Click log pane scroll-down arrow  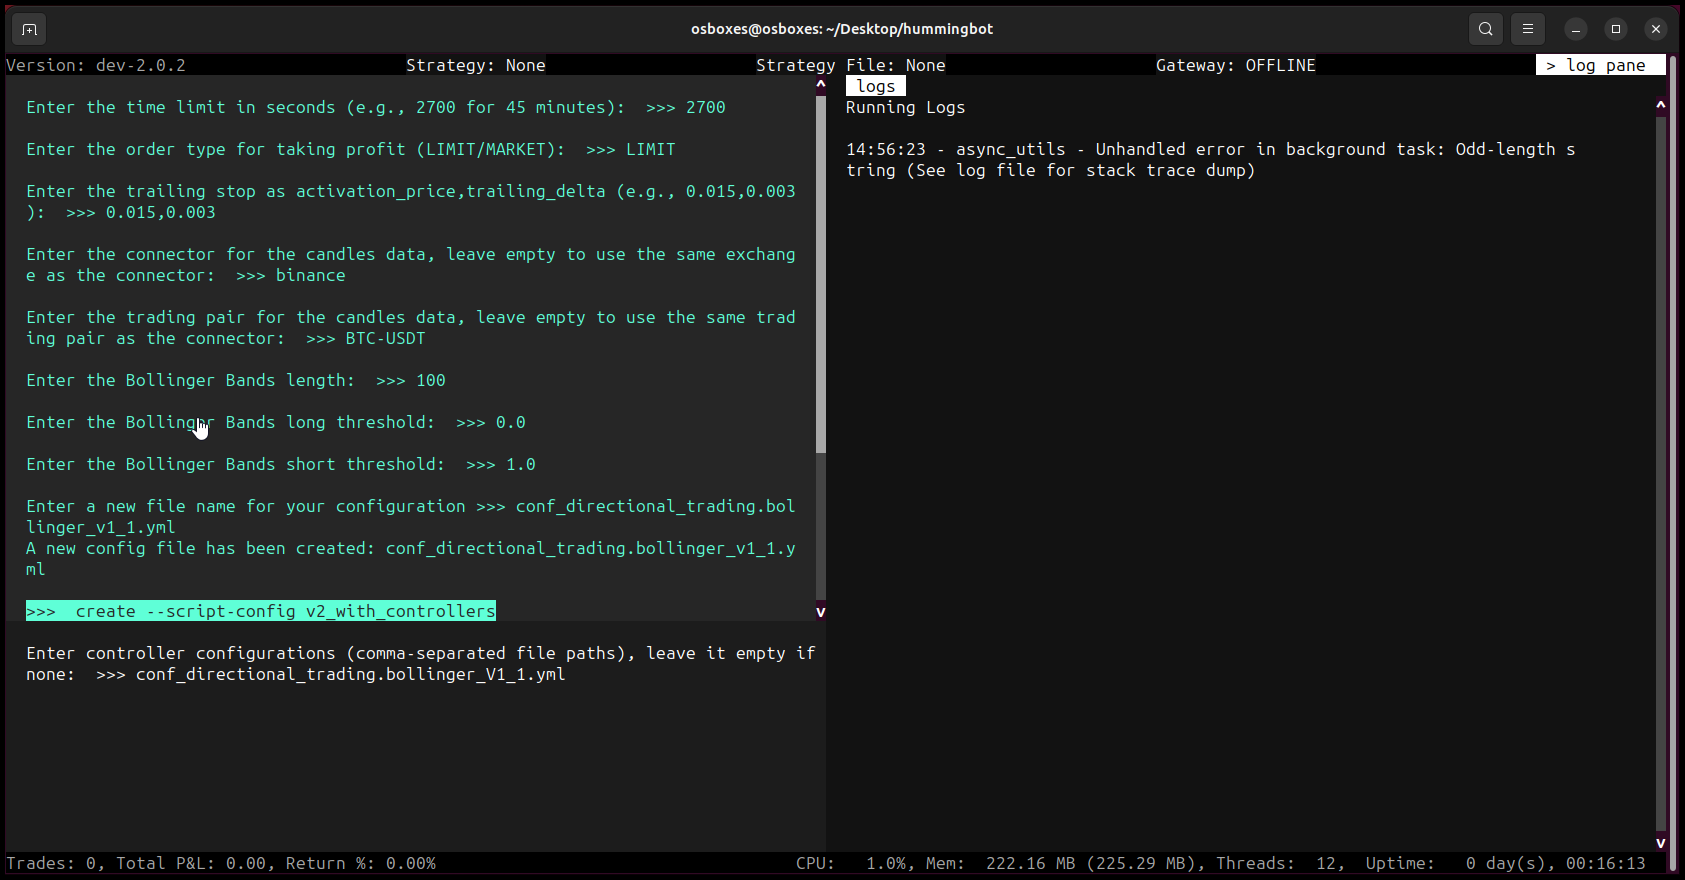1661,843
